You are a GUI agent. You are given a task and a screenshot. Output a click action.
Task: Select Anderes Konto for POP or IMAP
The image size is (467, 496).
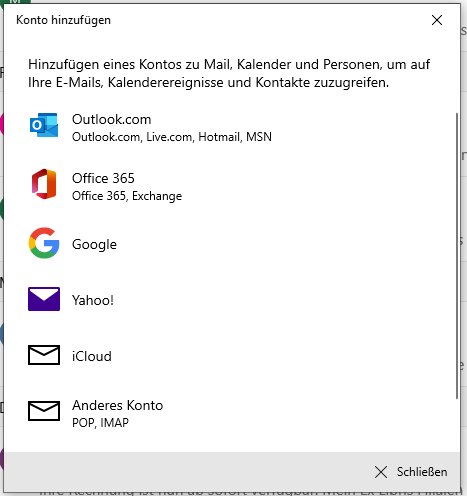pos(230,413)
